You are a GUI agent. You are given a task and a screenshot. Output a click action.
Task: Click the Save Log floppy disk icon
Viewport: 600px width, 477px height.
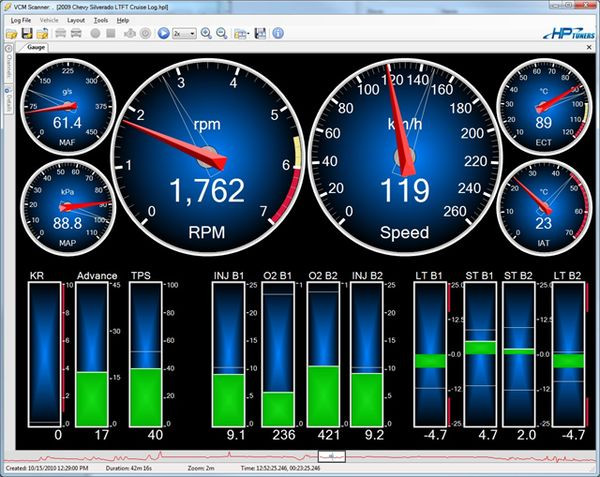point(28,33)
